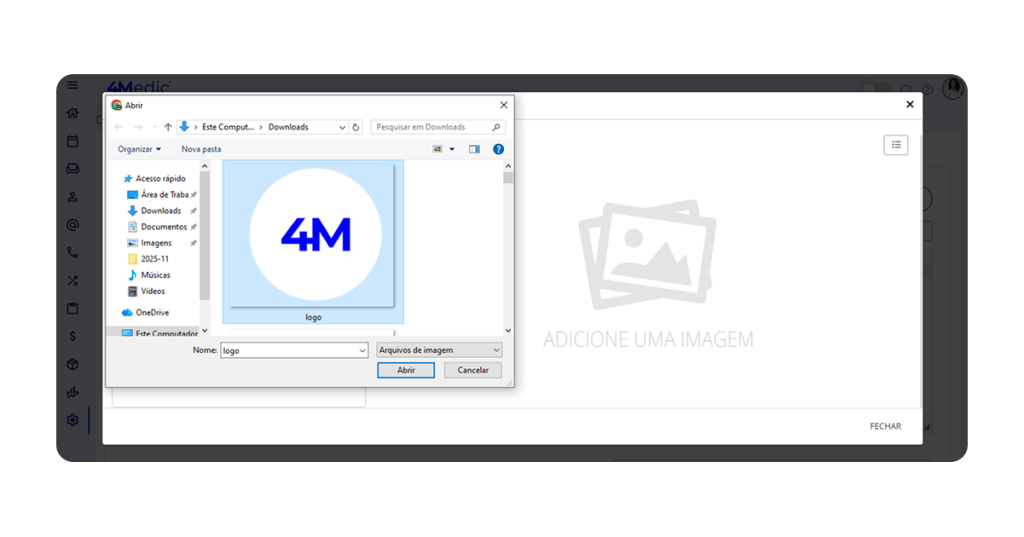Click the blue help icon in file dialog
This screenshot has width=1024, height=537.
(x=498, y=149)
